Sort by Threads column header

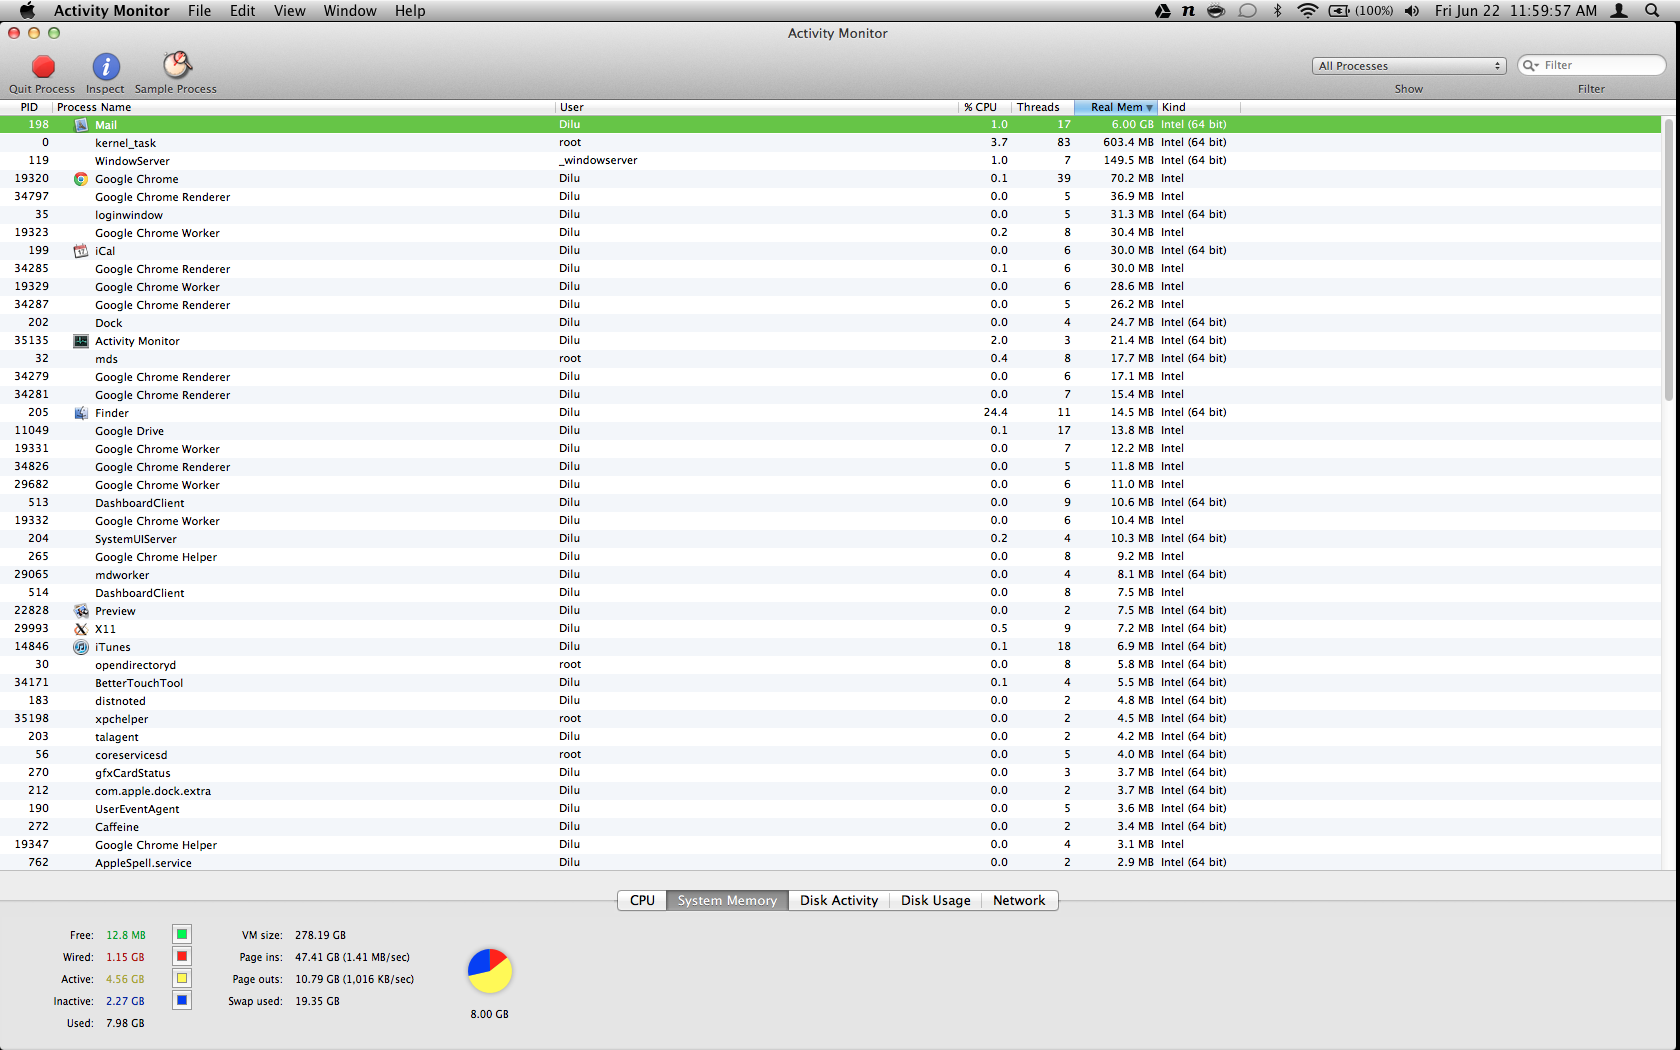[x=1041, y=107]
